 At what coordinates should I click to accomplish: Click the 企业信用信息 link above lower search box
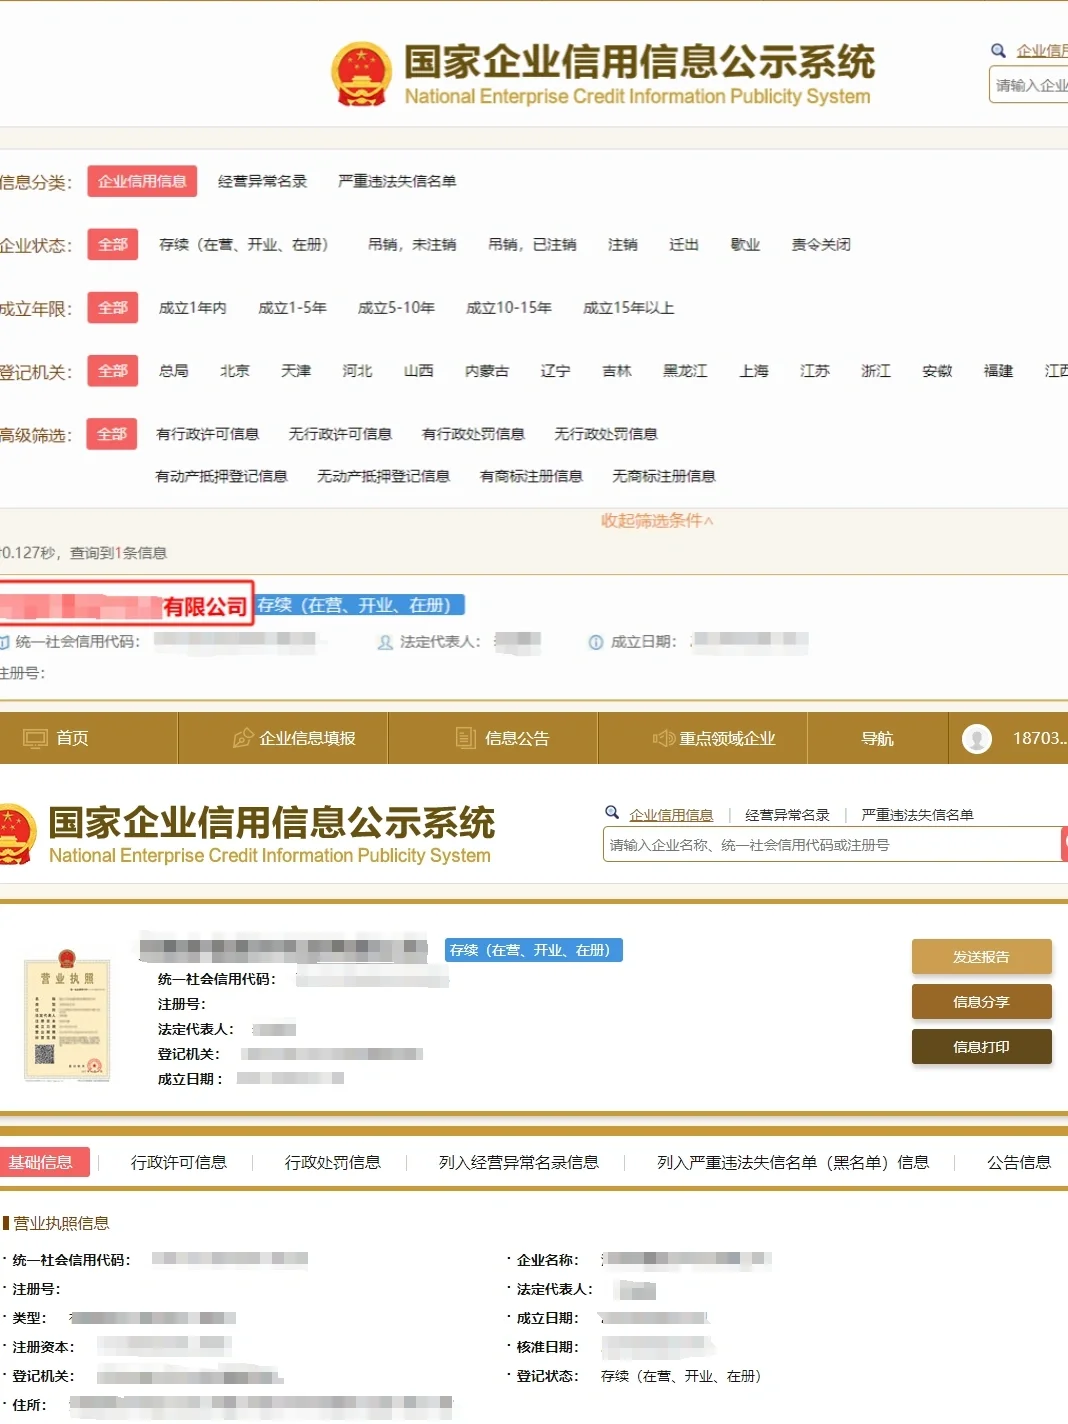pyautogui.click(x=671, y=815)
